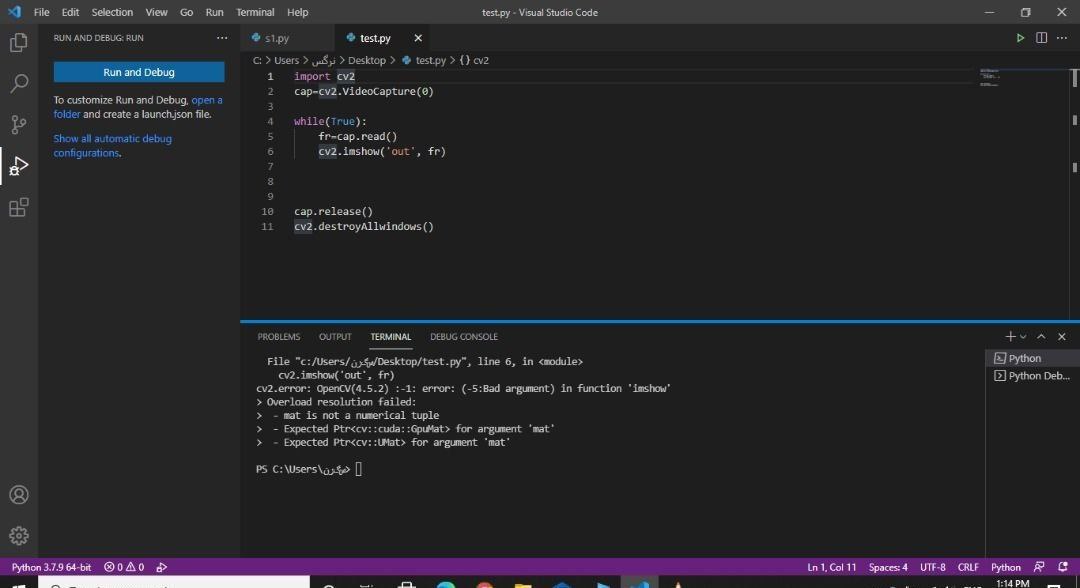Image resolution: width=1080 pixels, height=588 pixels.
Task: Open the feedback icon in status bar
Action: [1039, 567]
